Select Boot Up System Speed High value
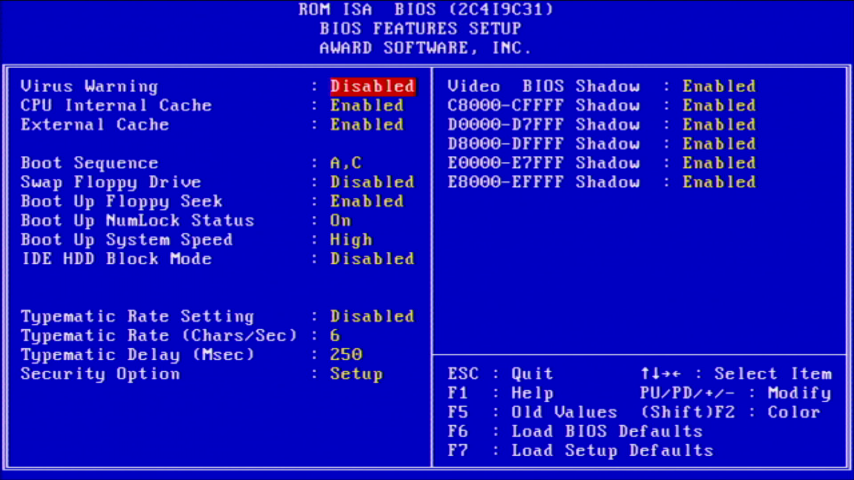The width and height of the screenshot is (854, 480). click(351, 240)
